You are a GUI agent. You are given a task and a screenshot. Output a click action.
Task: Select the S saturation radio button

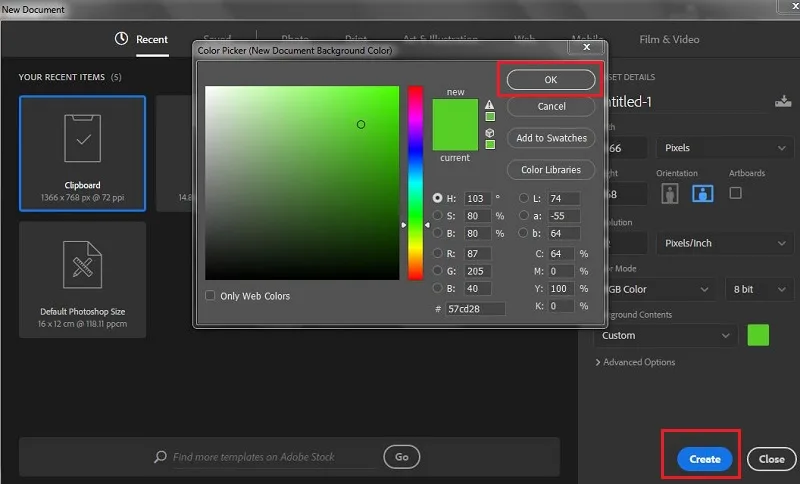[x=437, y=215]
